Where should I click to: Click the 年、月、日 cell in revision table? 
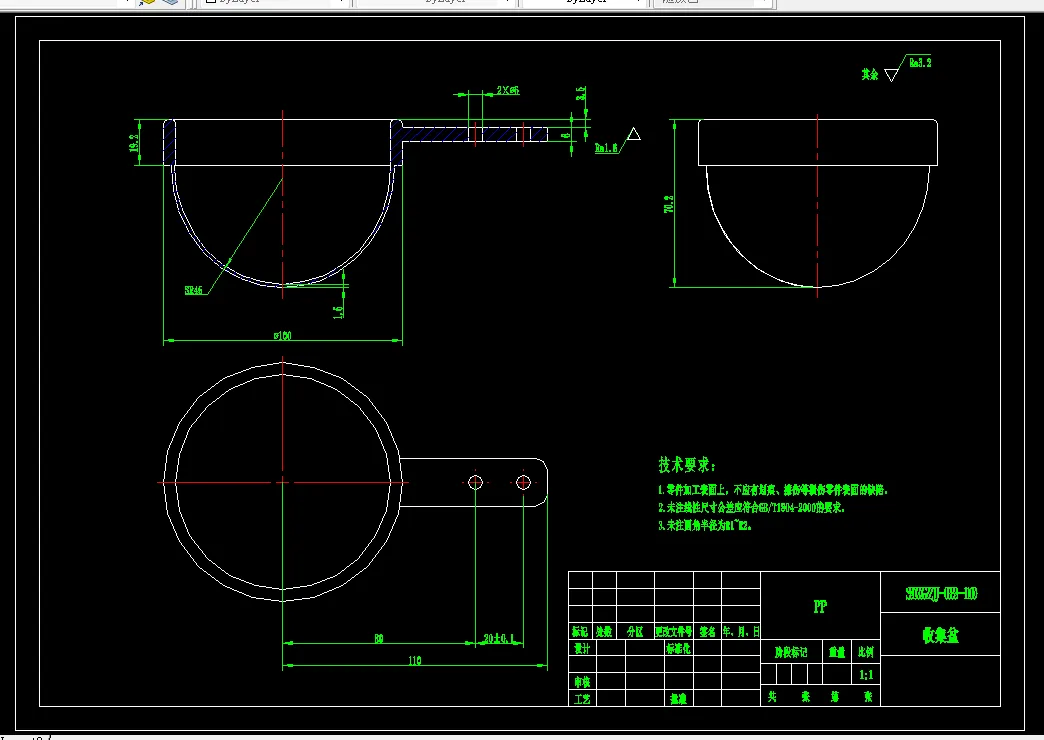[x=740, y=631]
